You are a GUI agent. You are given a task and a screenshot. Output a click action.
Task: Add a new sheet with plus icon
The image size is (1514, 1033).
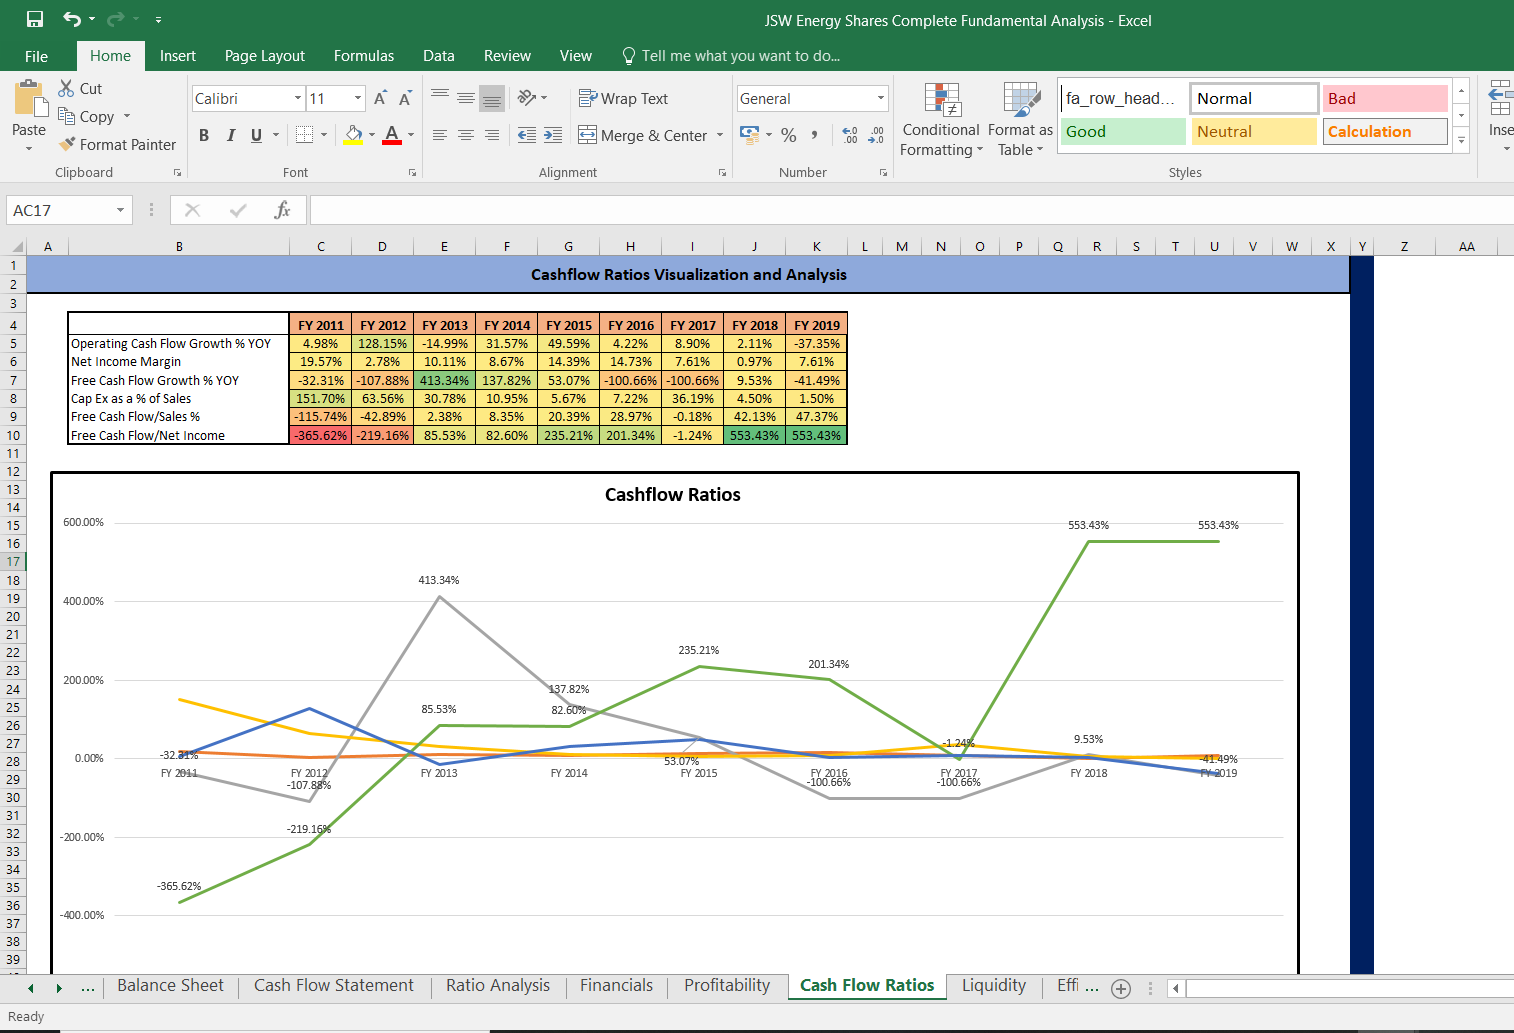(1121, 989)
